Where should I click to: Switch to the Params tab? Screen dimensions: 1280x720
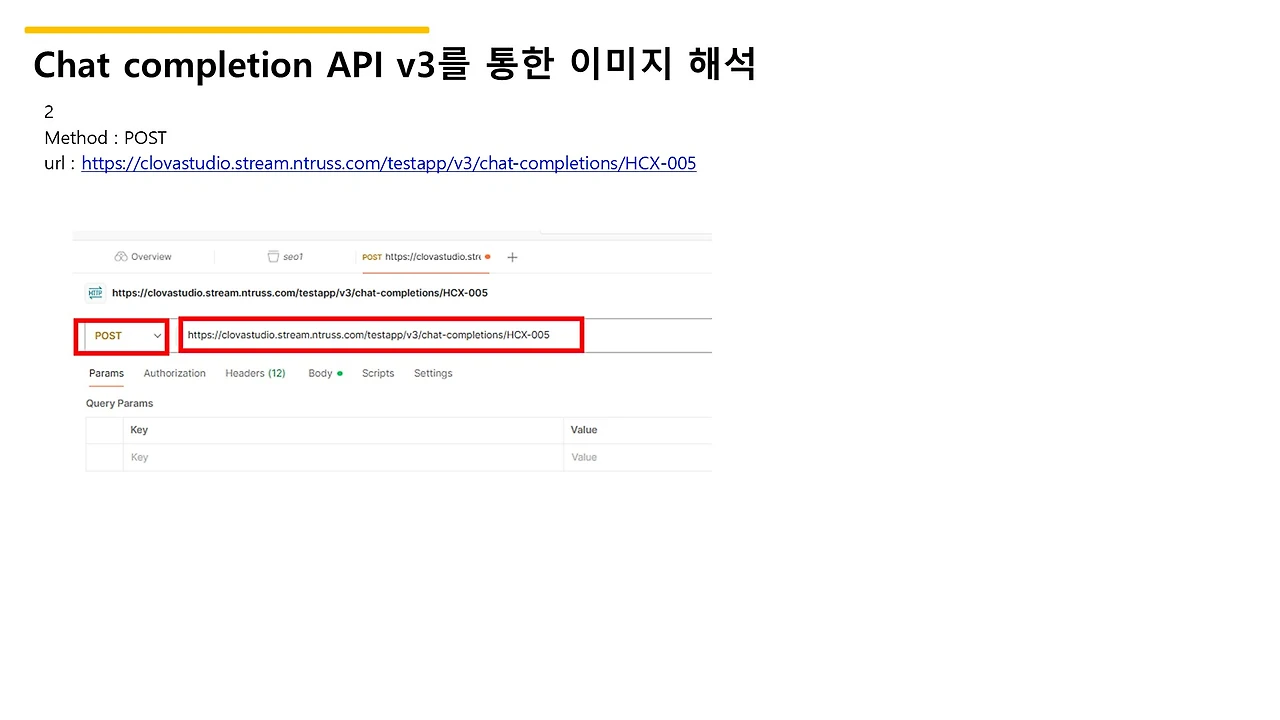tap(106, 373)
